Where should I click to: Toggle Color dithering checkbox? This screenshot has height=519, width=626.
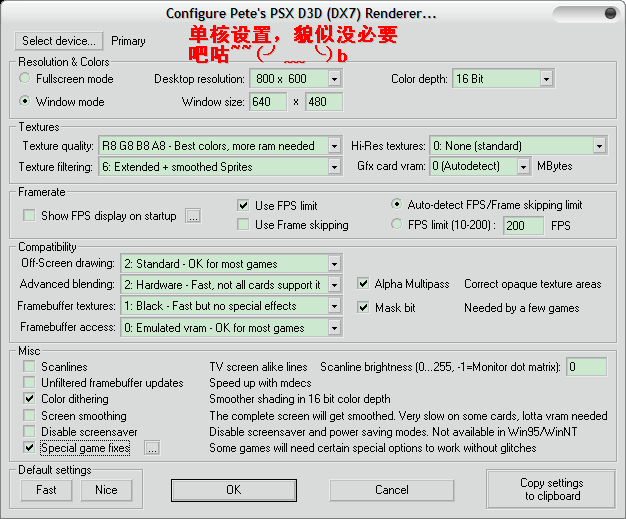(x=29, y=398)
